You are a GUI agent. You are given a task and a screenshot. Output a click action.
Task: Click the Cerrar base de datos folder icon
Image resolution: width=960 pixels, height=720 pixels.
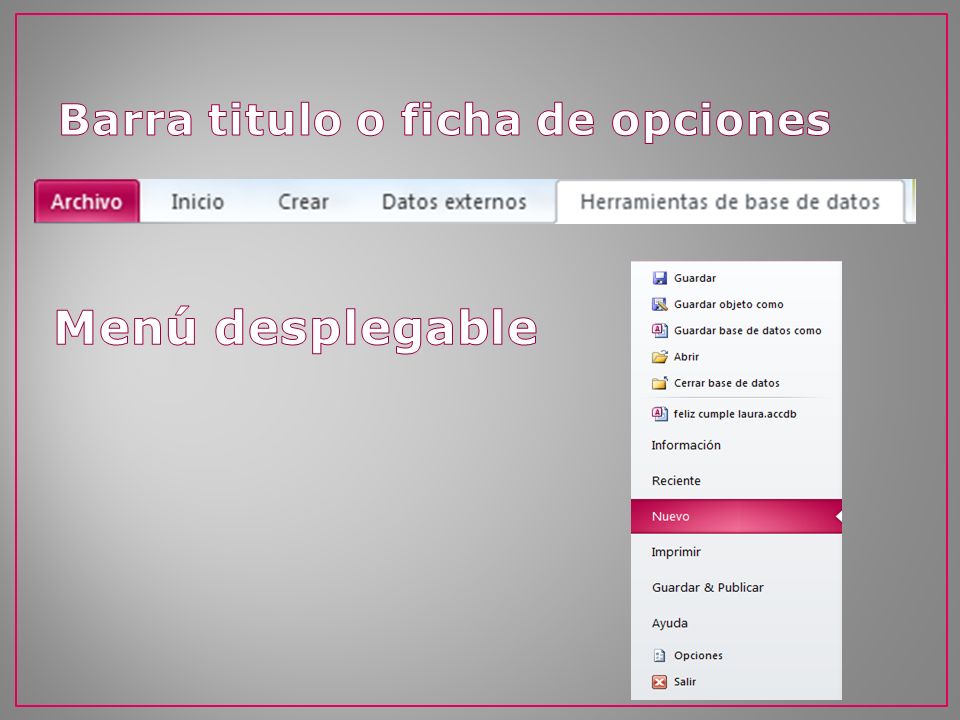pyautogui.click(x=659, y=383)
